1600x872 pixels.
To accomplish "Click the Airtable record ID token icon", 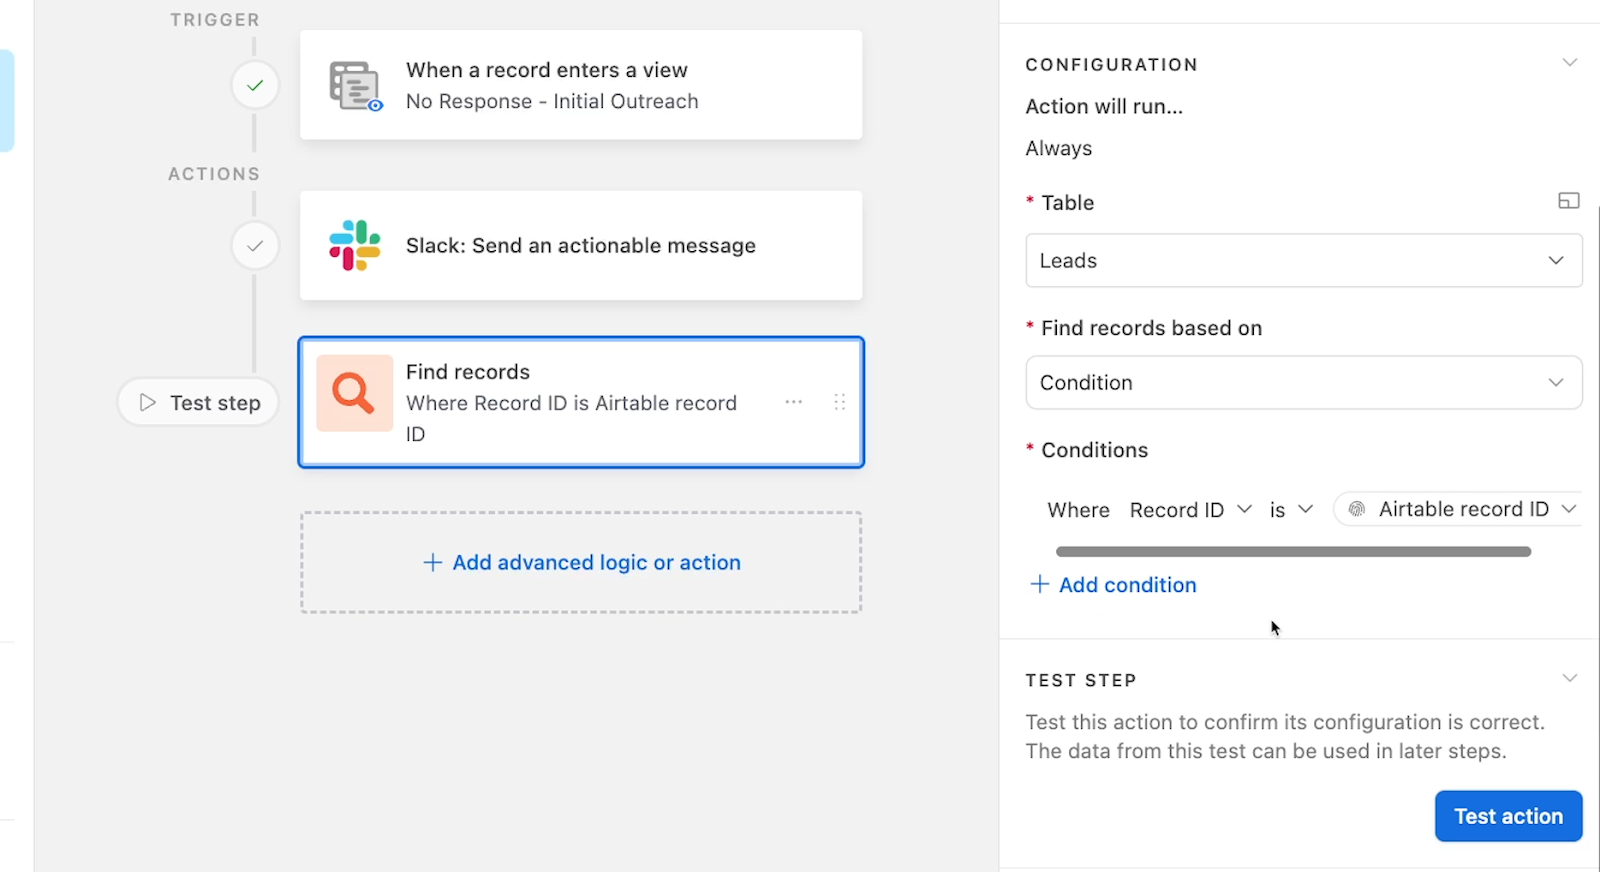I will 1357,509.
